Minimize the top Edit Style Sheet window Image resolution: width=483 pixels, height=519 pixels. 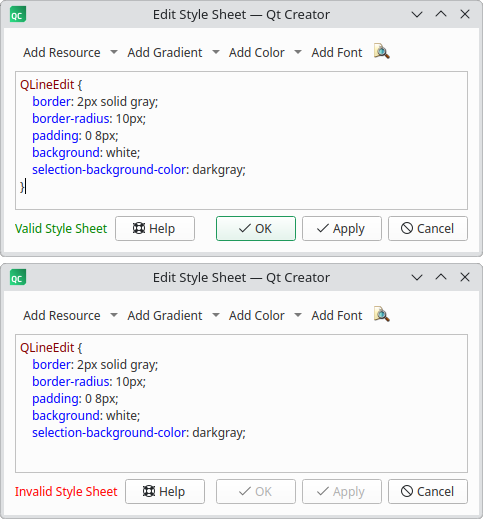click(x=417, y=15)
